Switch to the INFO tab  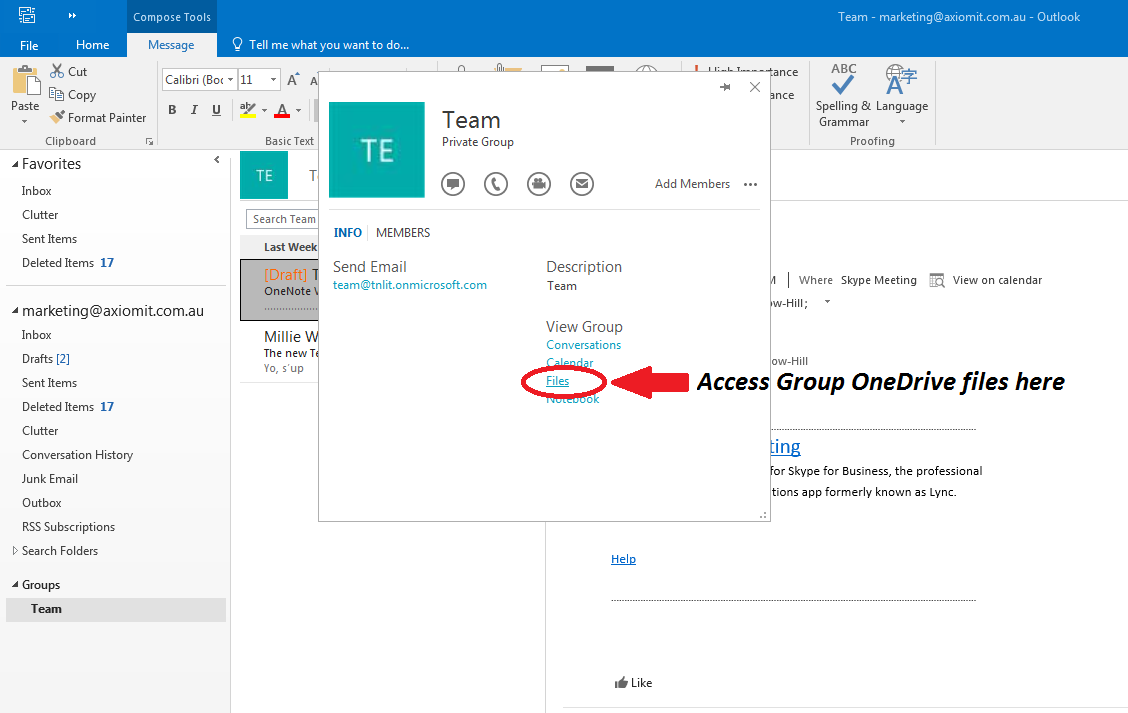(x=347, y=233)
